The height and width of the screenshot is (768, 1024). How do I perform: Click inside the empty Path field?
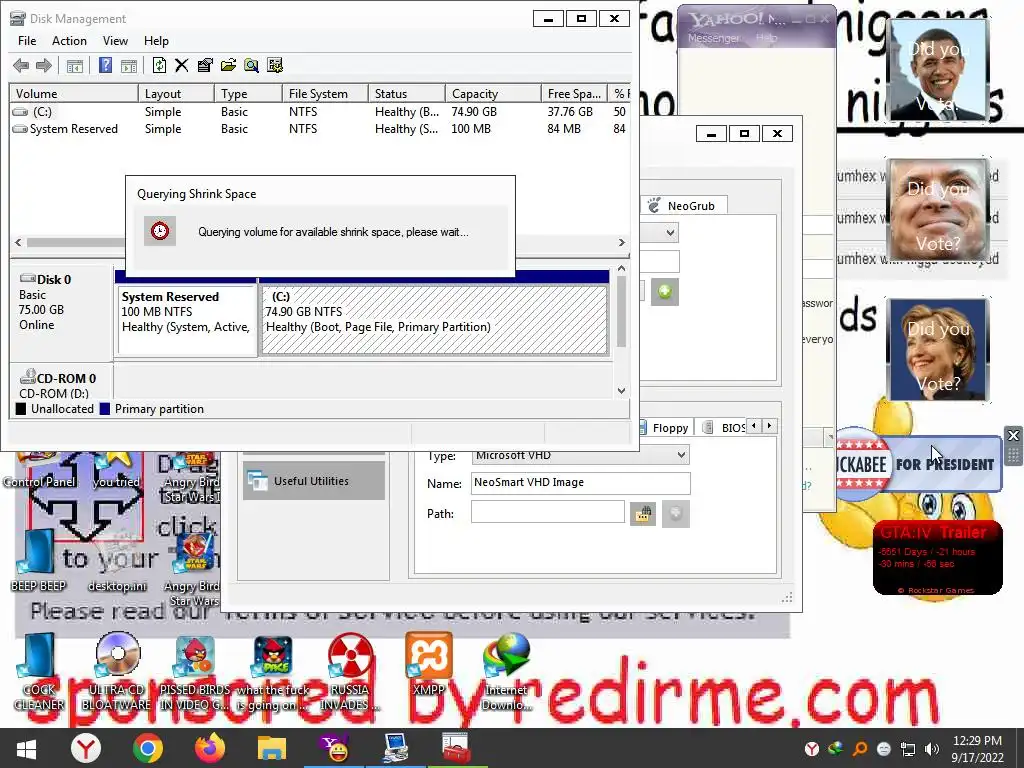(x=547, y=512)
